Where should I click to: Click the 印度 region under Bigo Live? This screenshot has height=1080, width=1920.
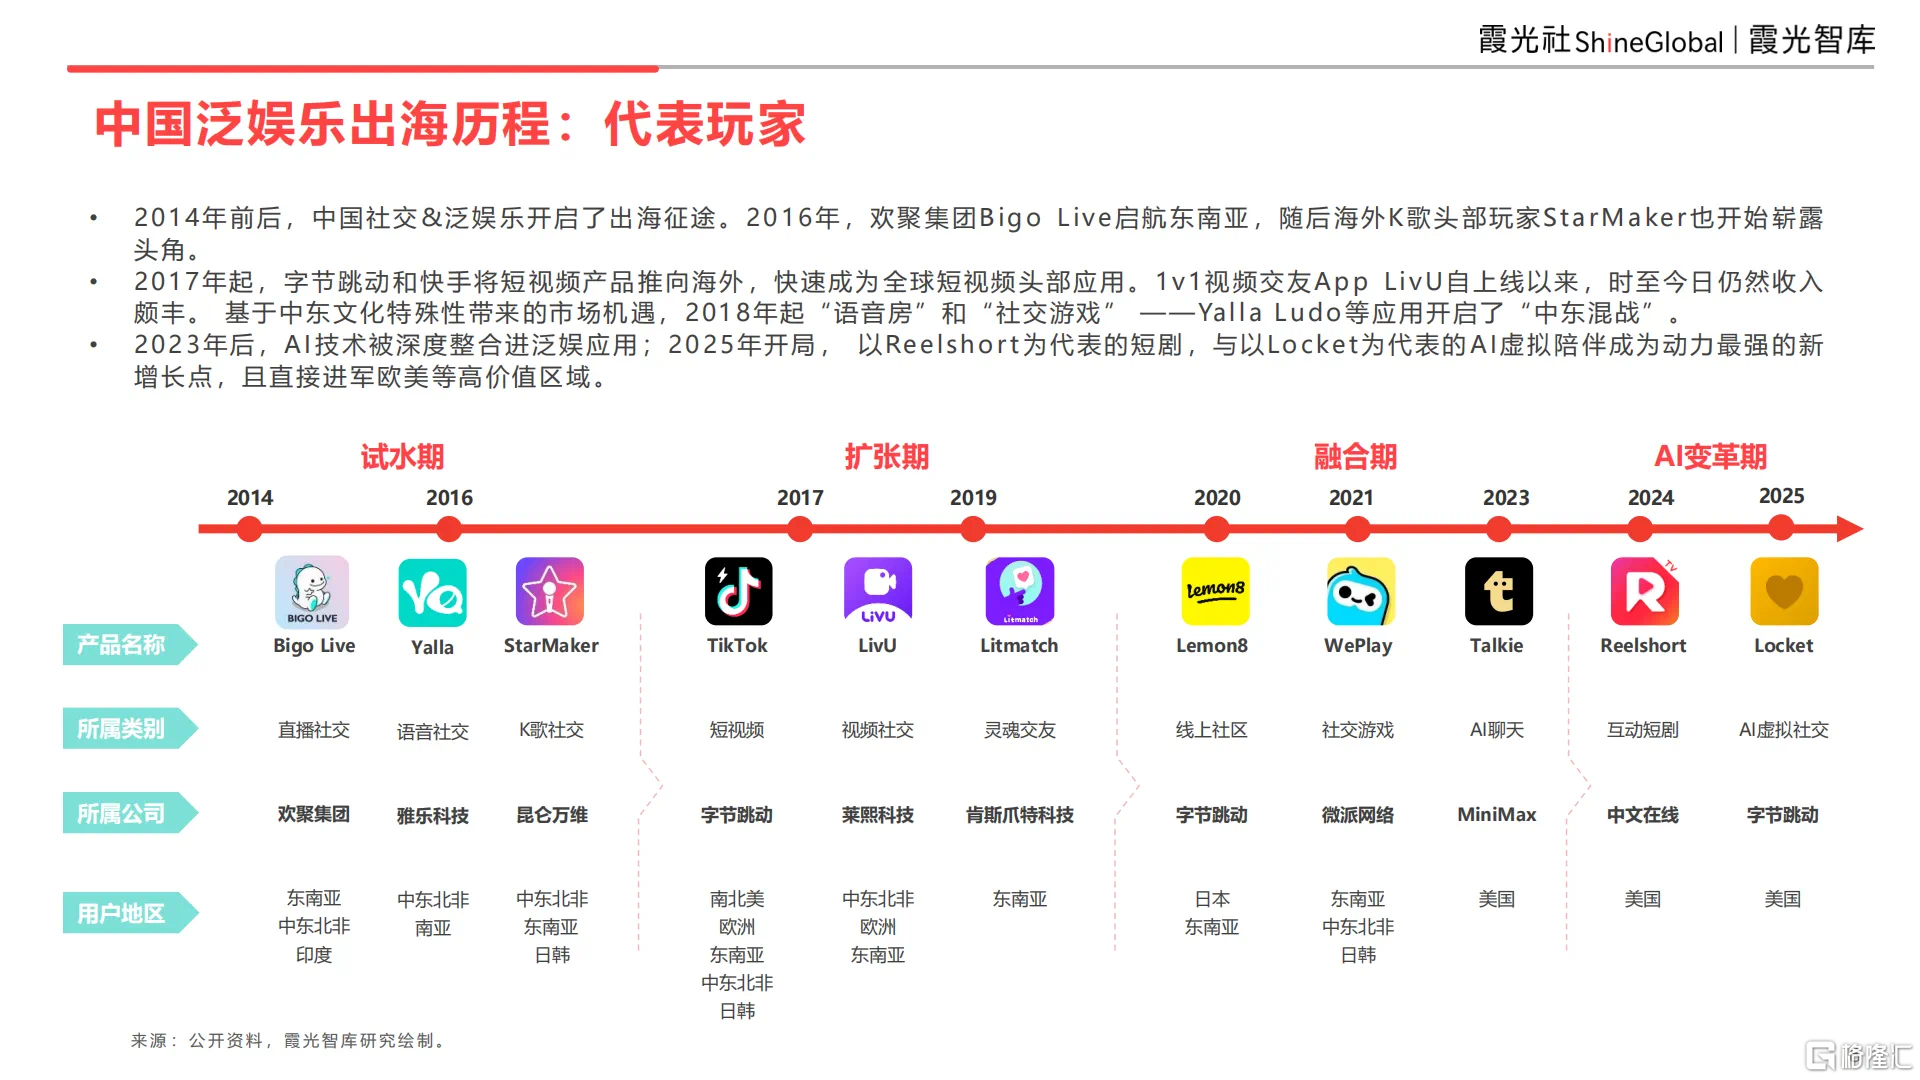[314, 955]
